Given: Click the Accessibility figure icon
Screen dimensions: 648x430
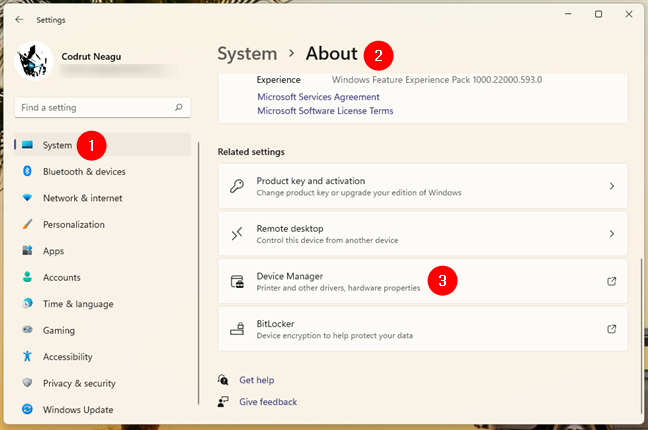Looking at the screenshot, I should 27,356.
